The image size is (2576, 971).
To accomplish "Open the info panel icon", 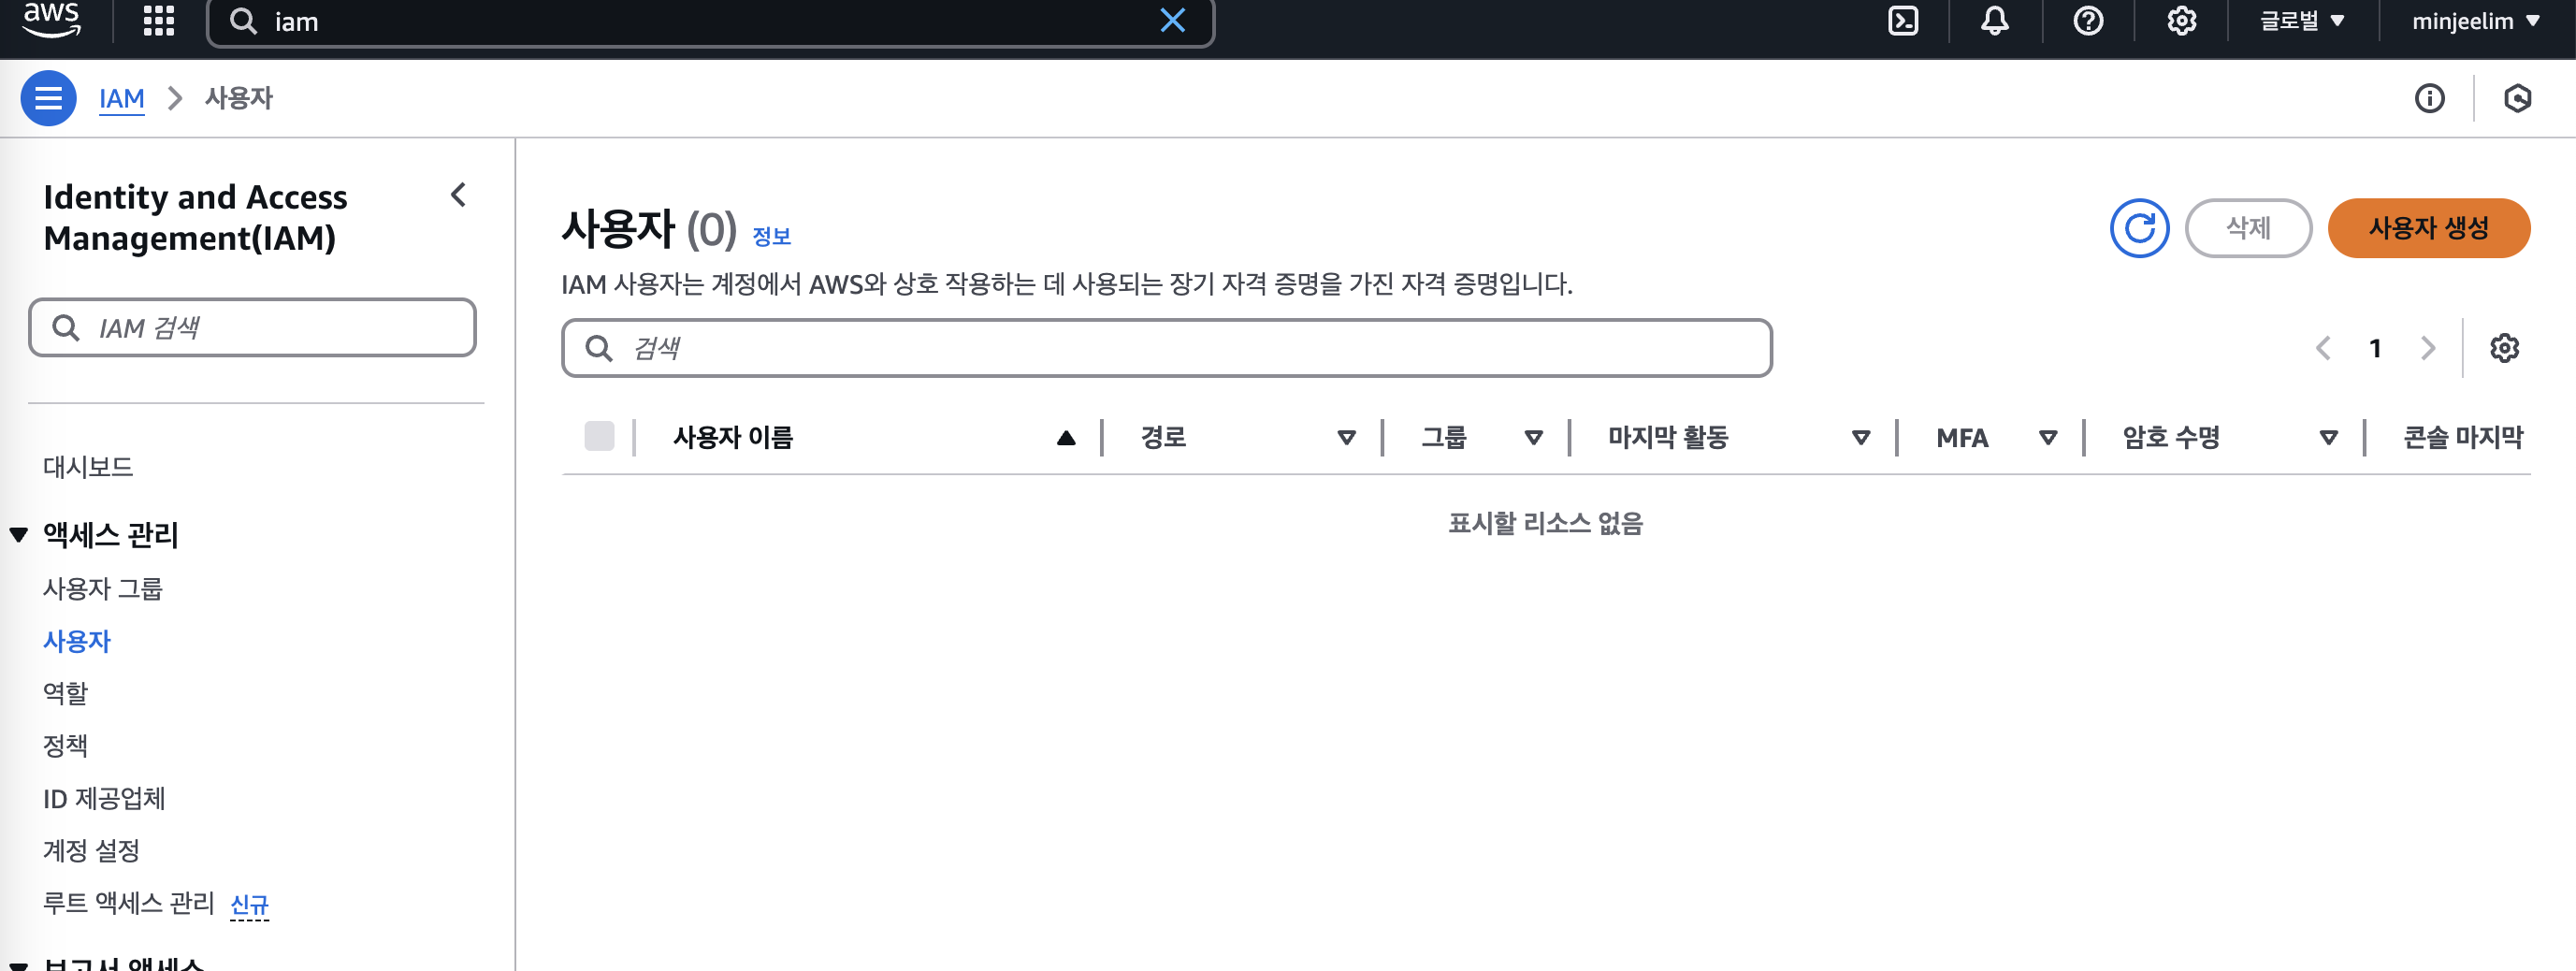I will 2429,98.
